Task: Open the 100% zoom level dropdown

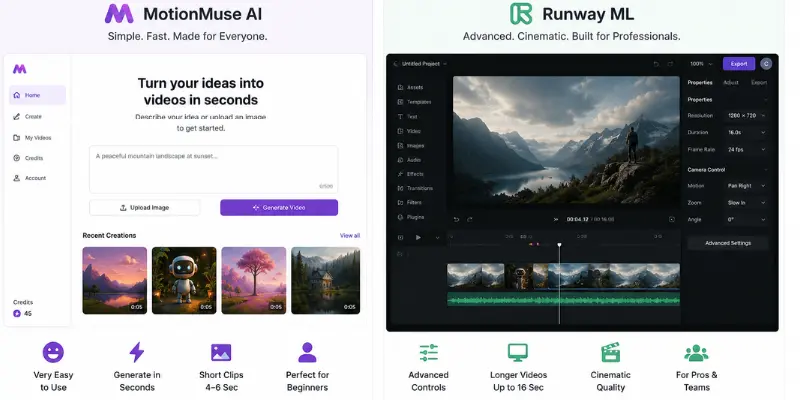Action: click(701, 64)
